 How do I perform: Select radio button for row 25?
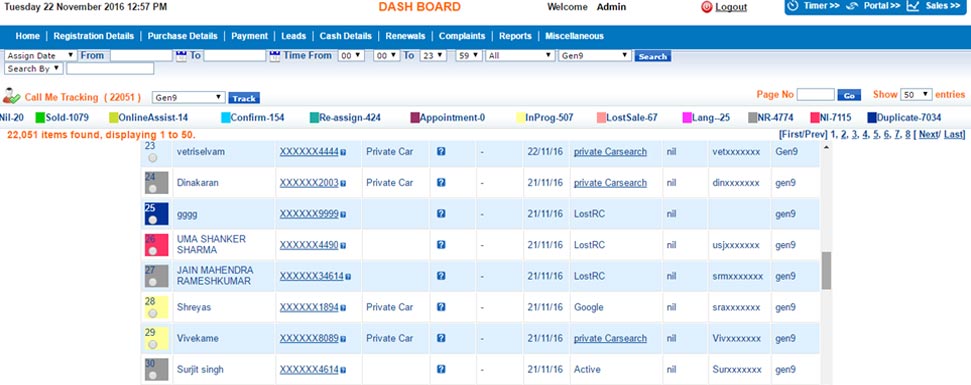pyautogui.click(x=152, y=220)
